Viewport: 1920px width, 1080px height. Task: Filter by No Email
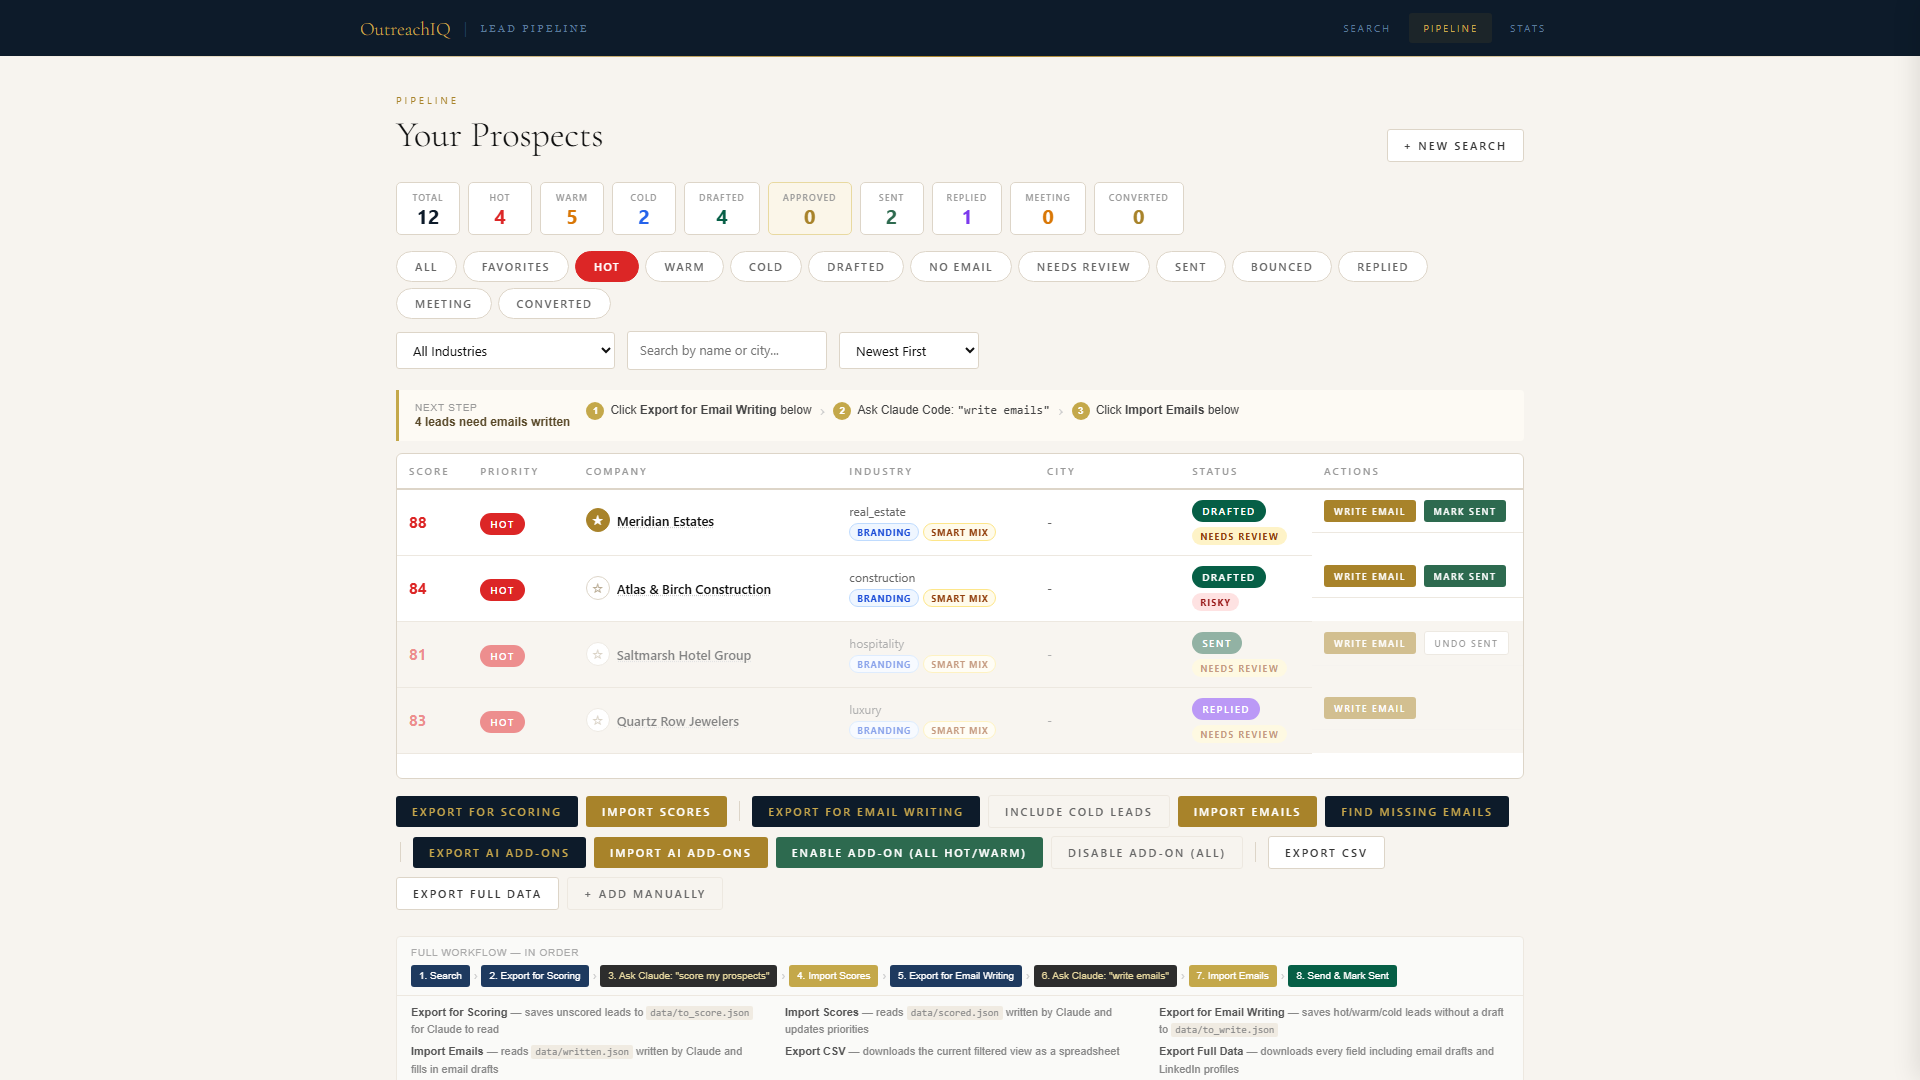pos(960,267)
